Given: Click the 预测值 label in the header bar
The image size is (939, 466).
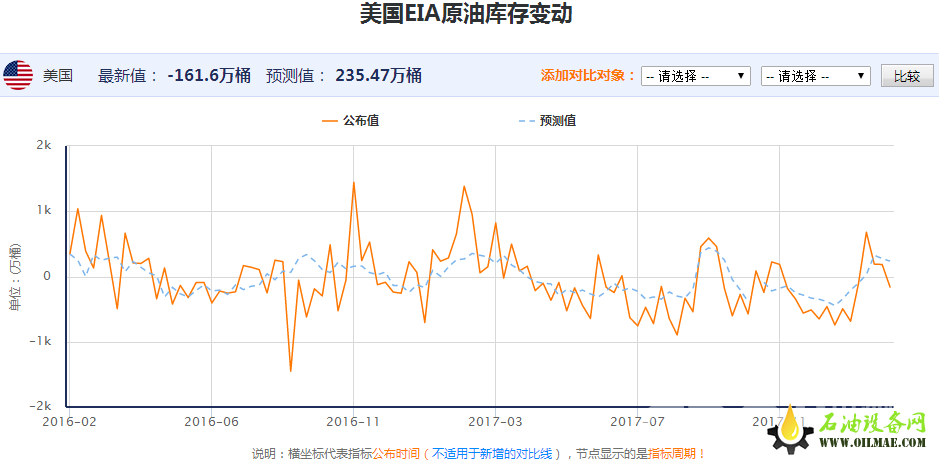Looking at the screenshot, I should [x=296, y=76].
